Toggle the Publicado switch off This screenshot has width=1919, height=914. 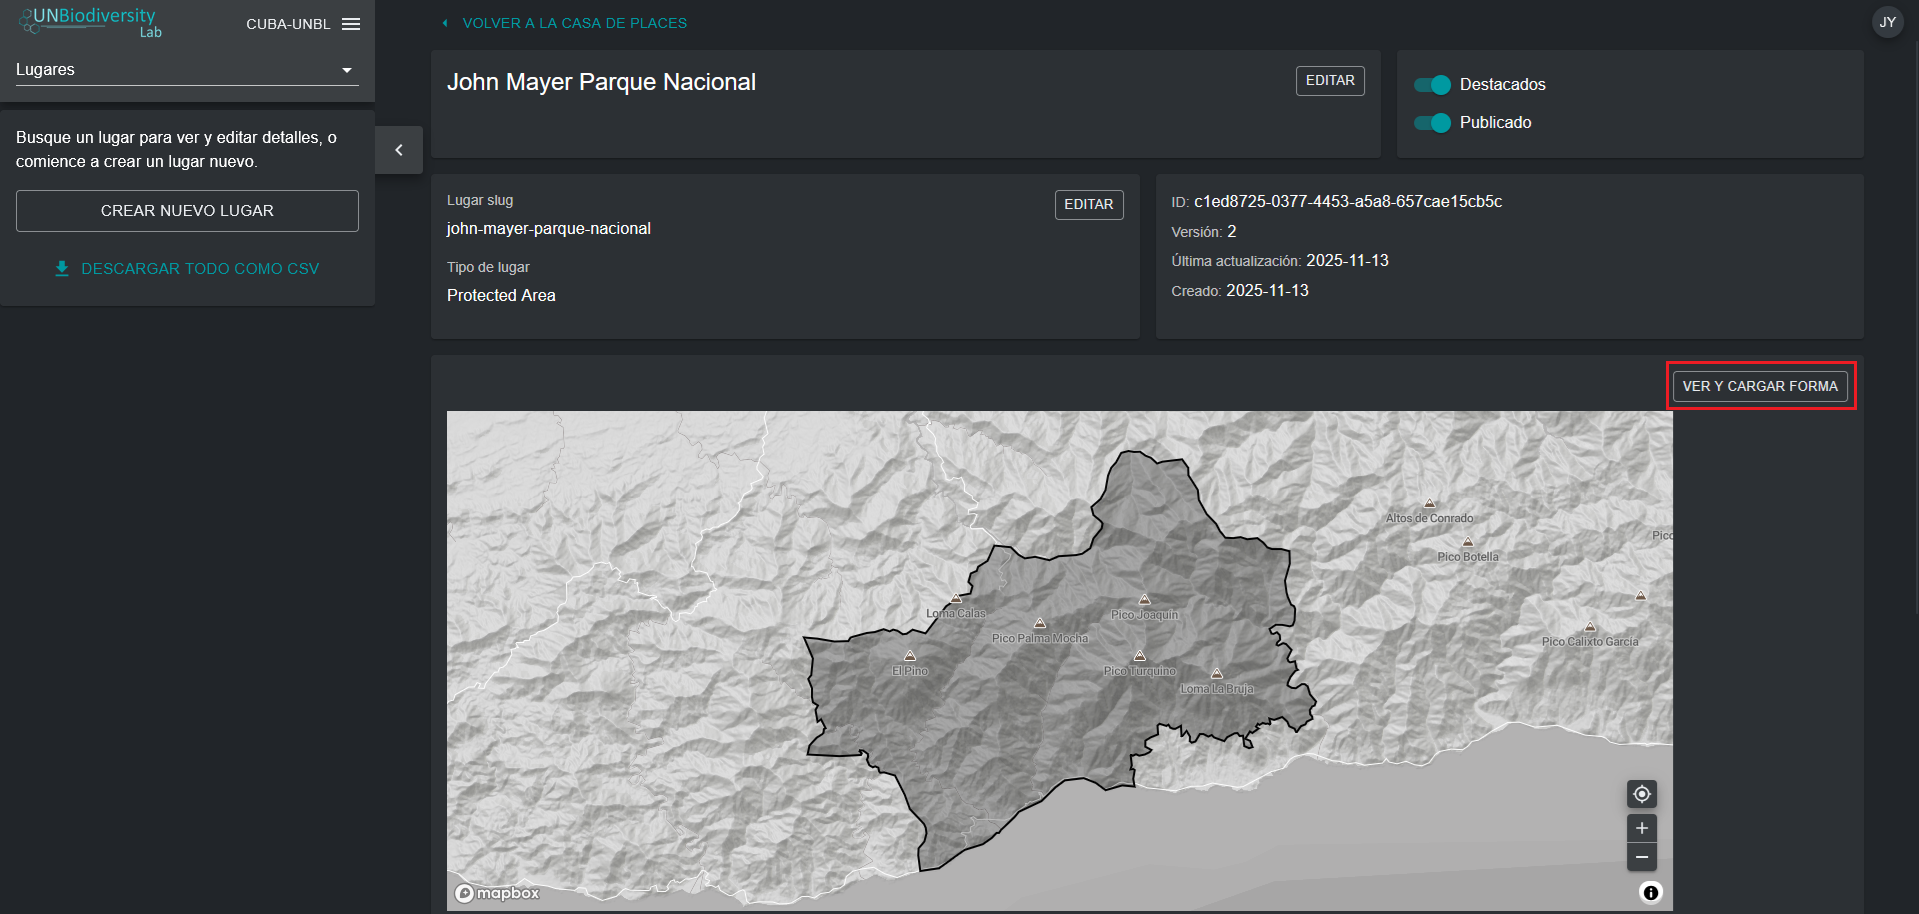[x=1432, y=123]
